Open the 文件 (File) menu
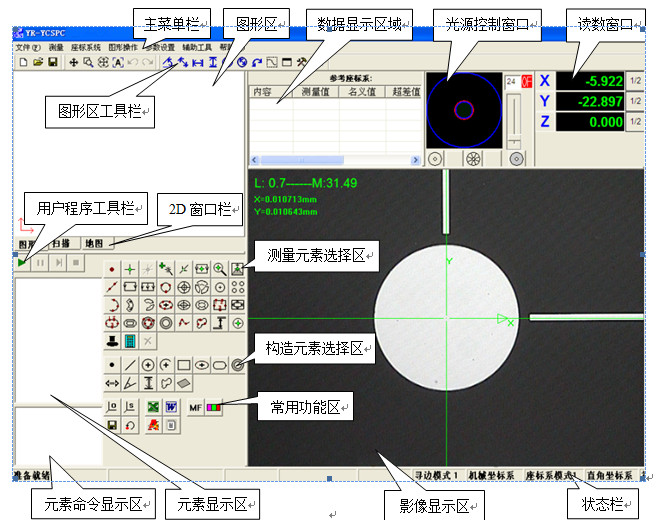Image resolution: width=663 pixels, height=520 pixels. tap(25, 47)
